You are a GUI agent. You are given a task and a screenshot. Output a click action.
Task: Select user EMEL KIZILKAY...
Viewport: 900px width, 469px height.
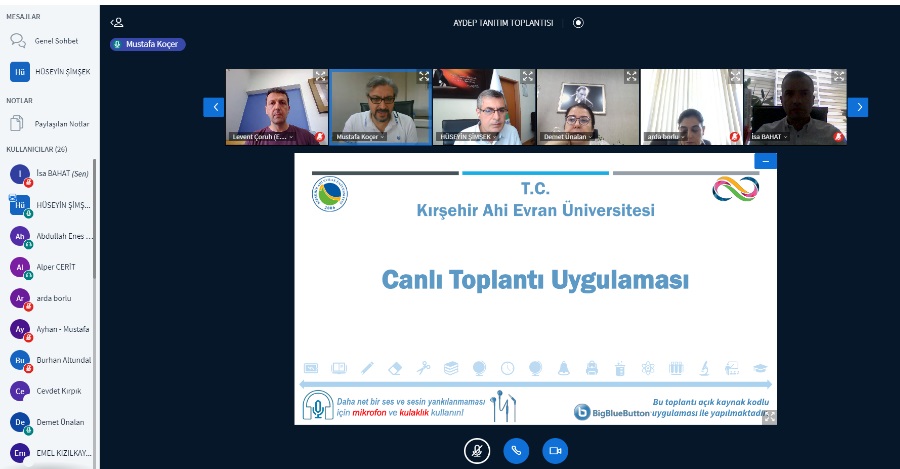tap(50, 453)
